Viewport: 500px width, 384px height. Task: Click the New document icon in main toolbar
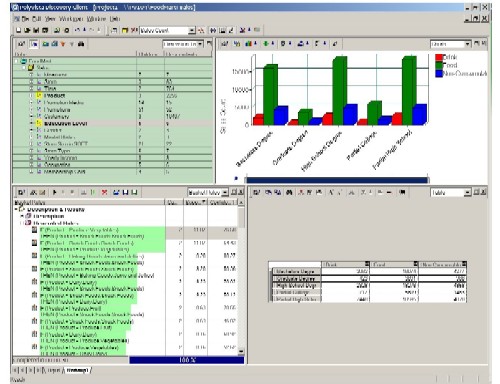tap(19, 30)
